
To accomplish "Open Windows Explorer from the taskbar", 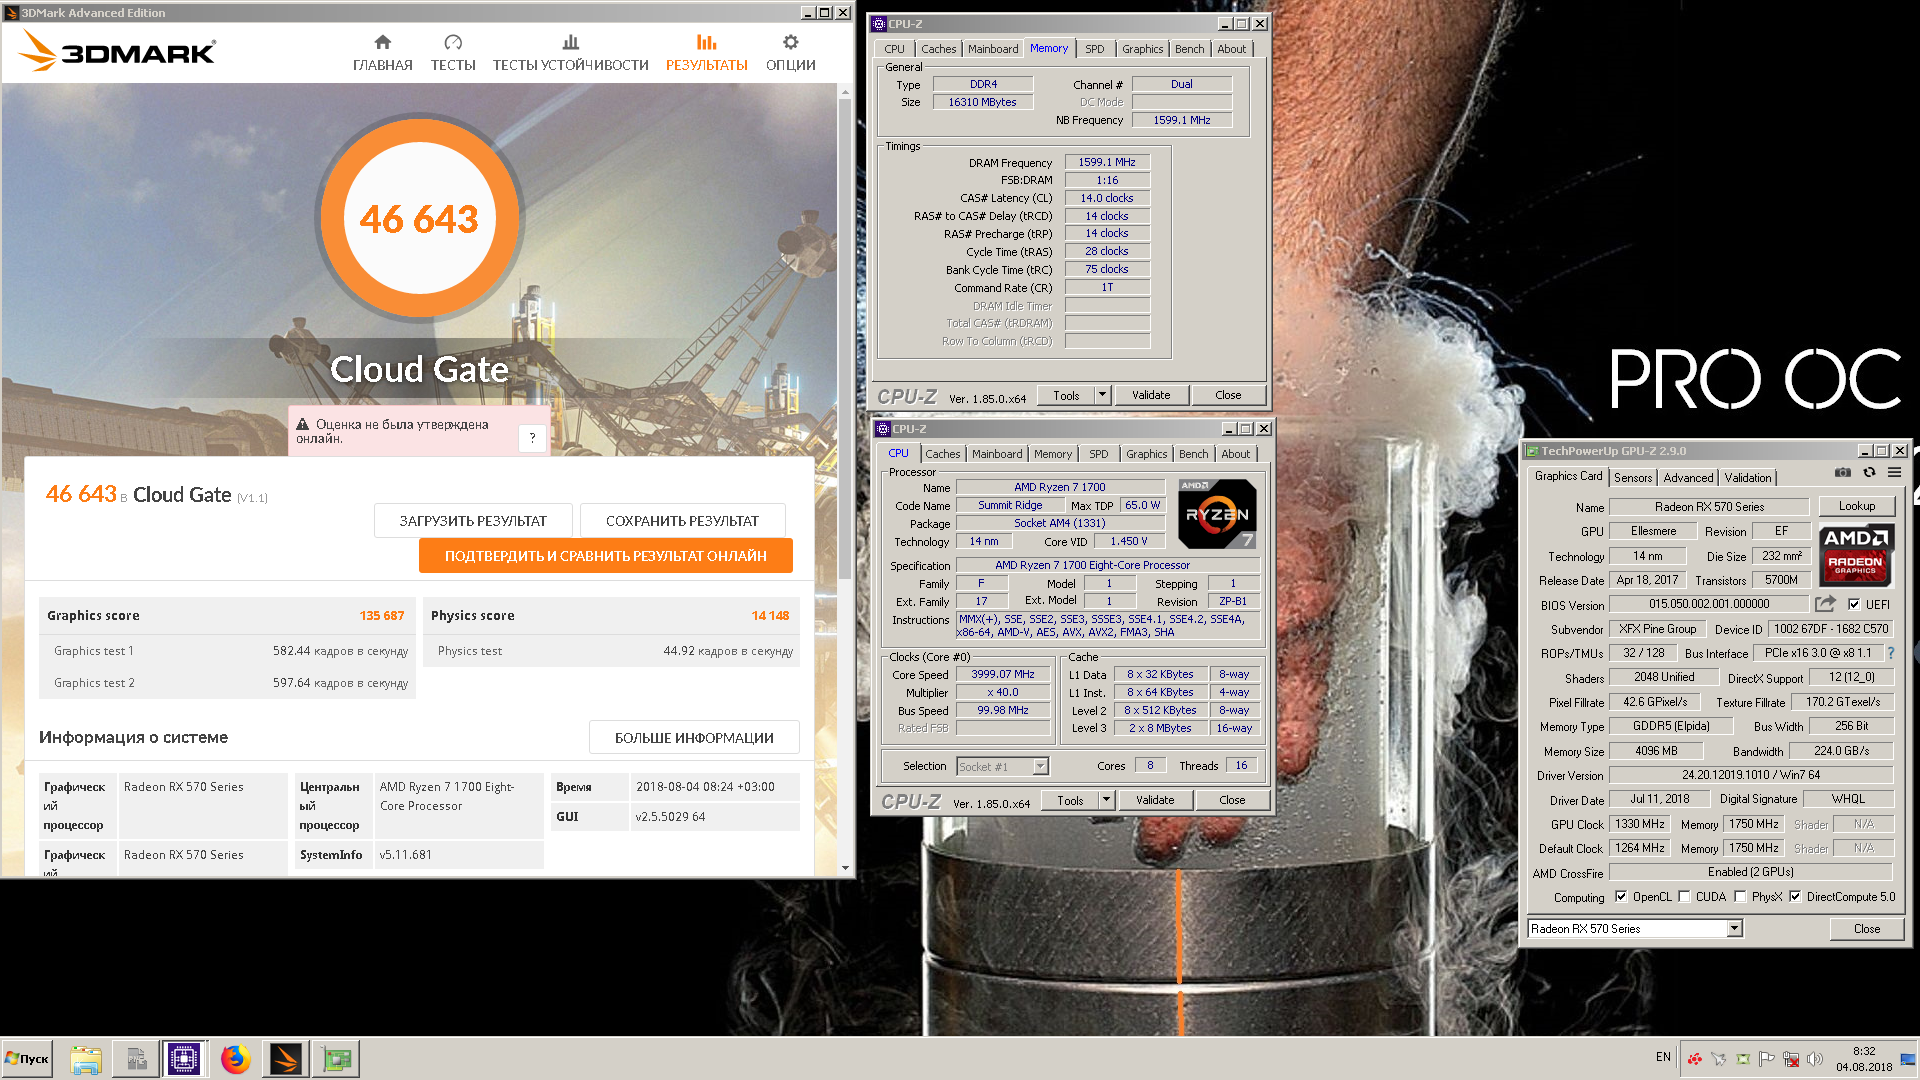I will (86, 1059).
